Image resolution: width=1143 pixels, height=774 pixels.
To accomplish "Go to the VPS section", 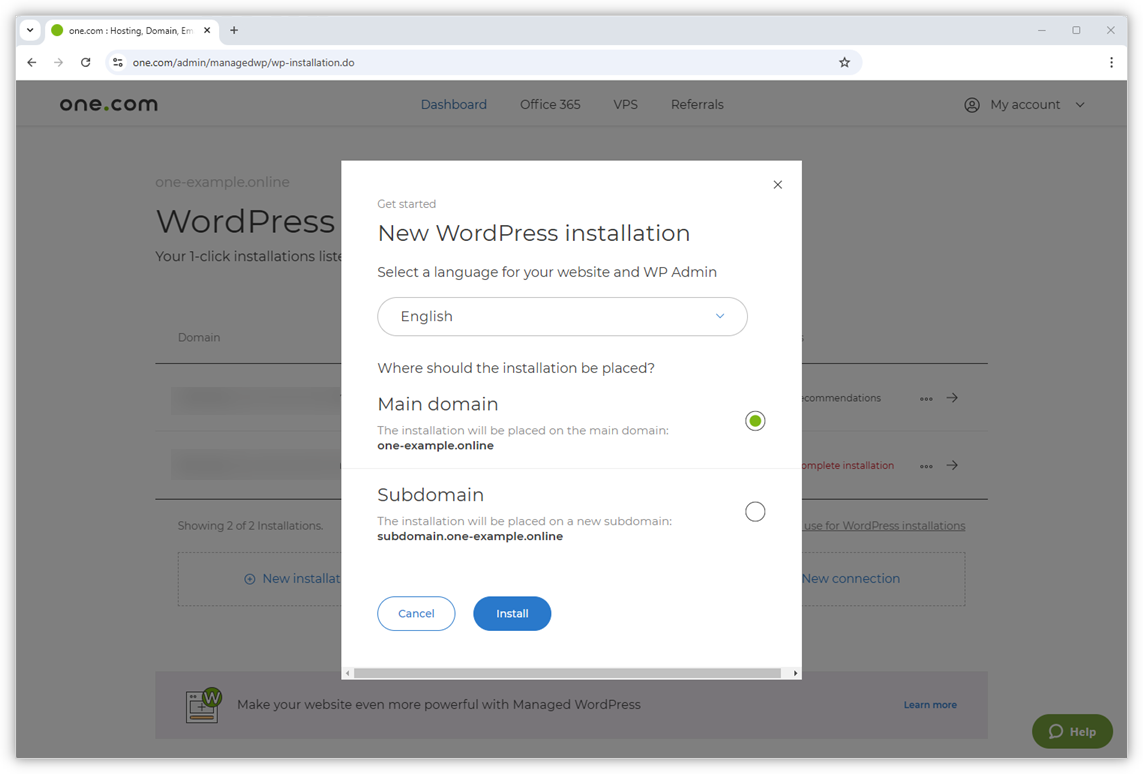I will pyautogui.click(x=625, y=104).
